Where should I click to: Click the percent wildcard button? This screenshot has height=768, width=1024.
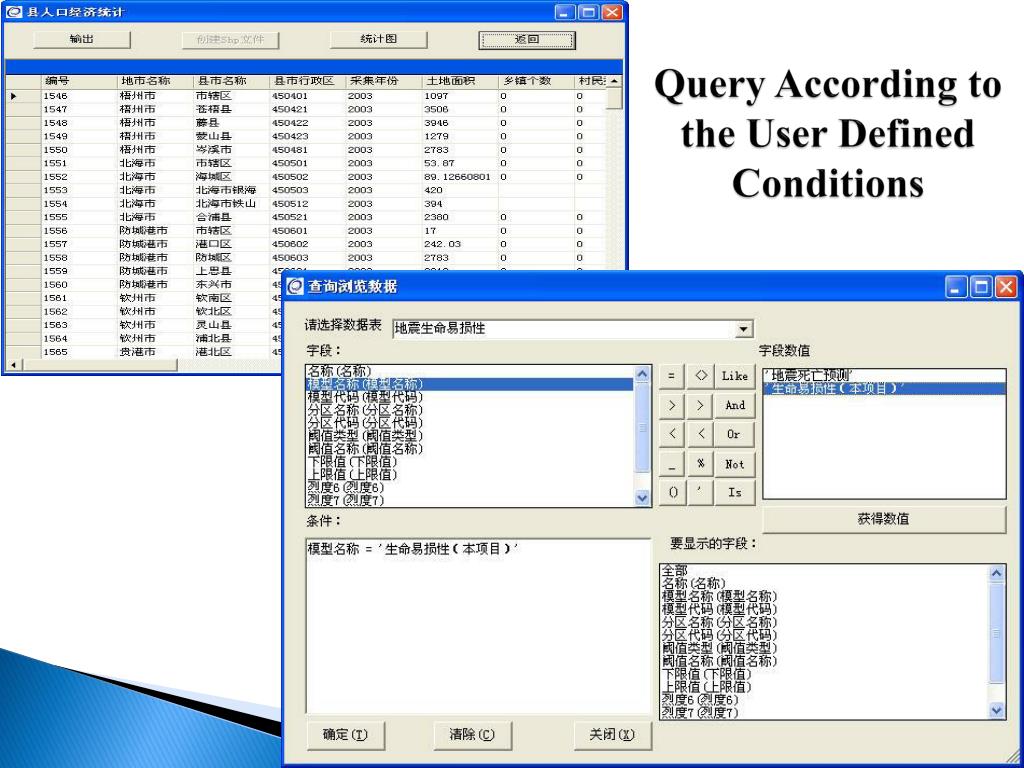pyautogui.click(x=701, y=464)
